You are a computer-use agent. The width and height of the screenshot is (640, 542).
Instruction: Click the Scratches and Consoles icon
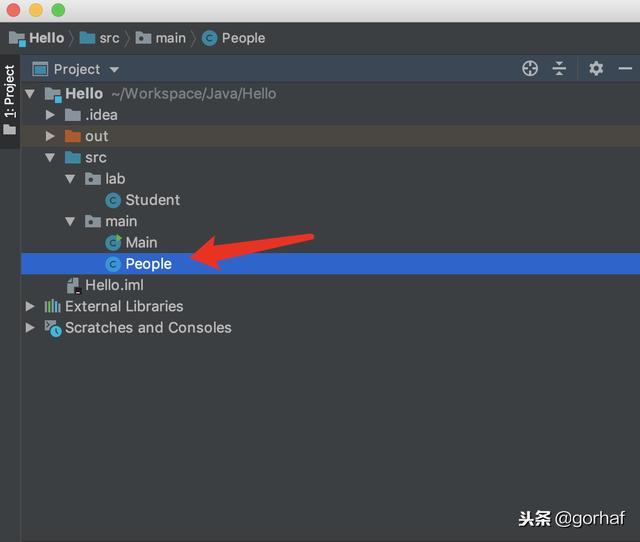click(53, 329)
